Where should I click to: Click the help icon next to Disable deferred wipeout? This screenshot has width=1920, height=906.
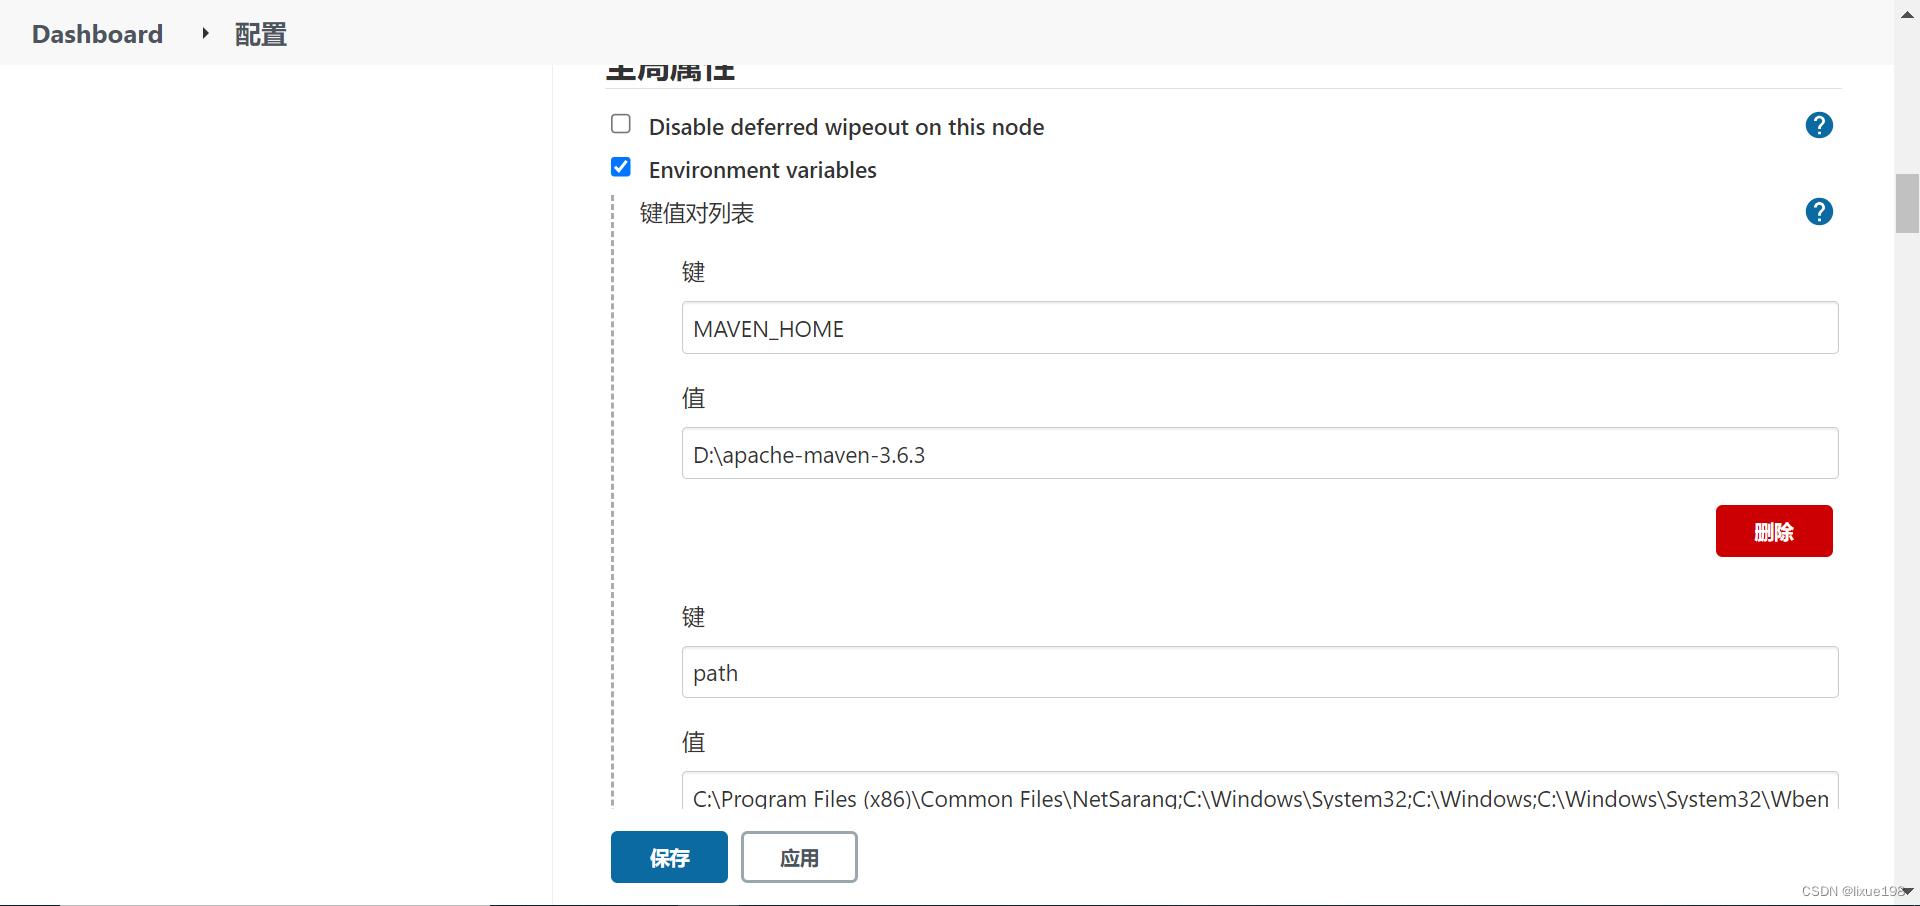point(1818,125)
